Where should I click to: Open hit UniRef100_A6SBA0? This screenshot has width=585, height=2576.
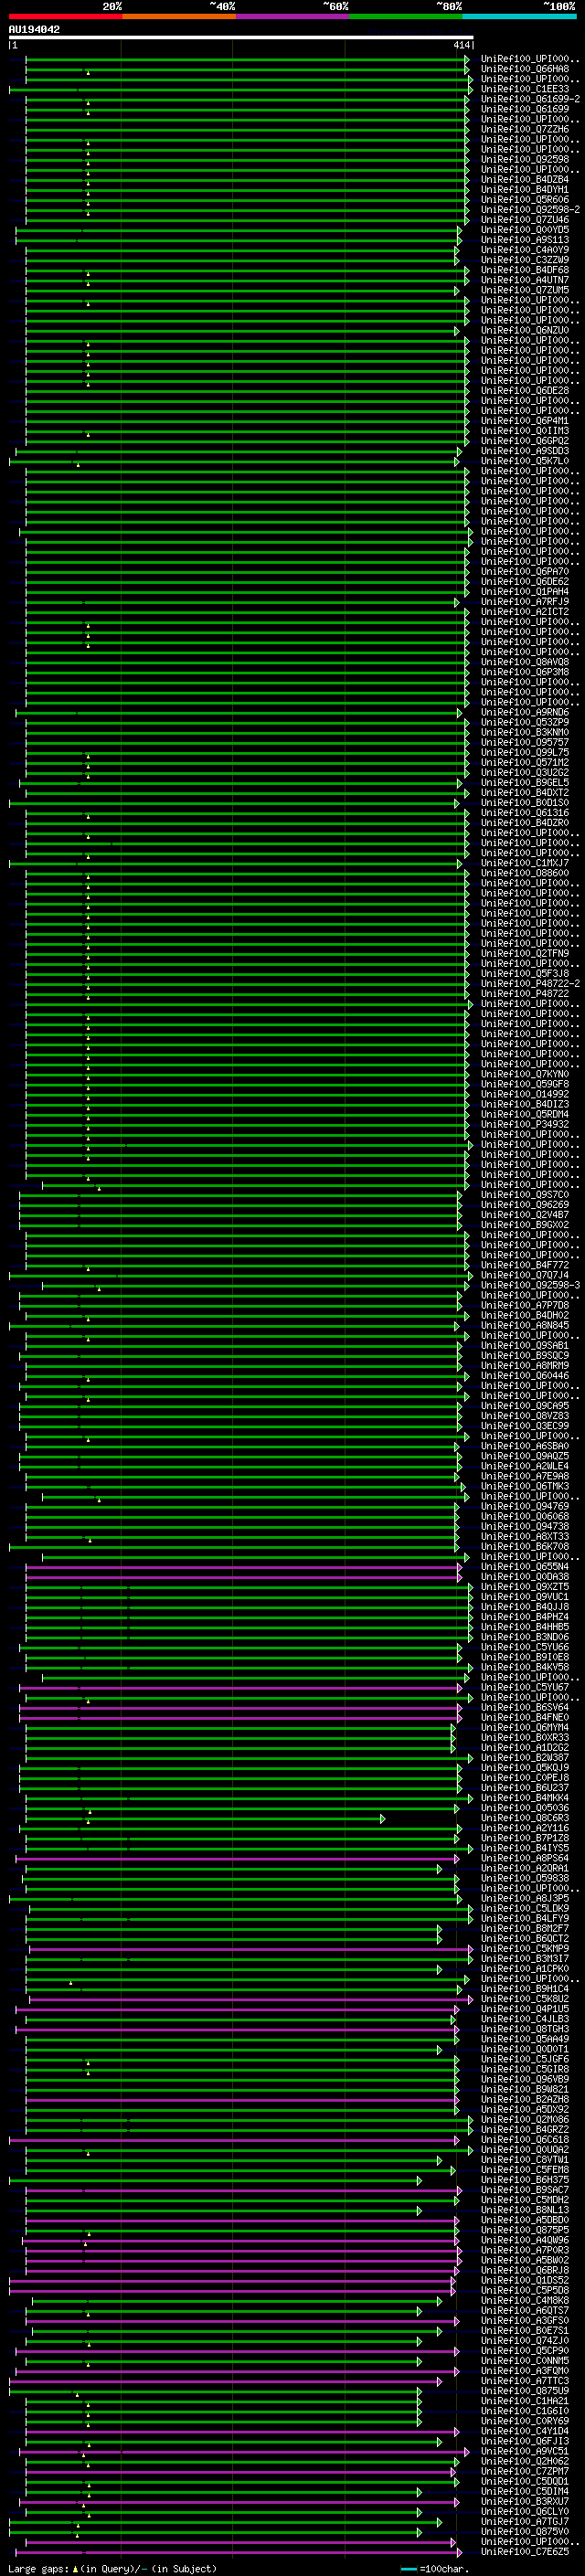[525, 1445]
